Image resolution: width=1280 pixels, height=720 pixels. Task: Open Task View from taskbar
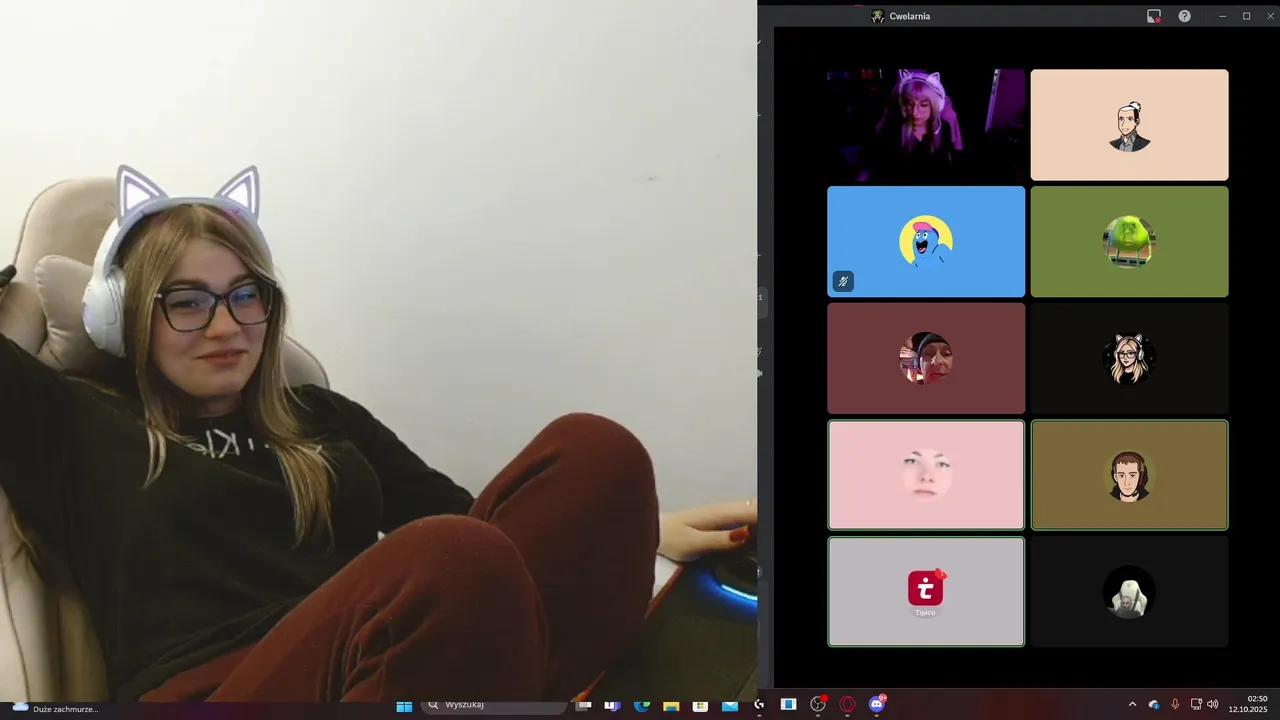click(x=583, y=705)
